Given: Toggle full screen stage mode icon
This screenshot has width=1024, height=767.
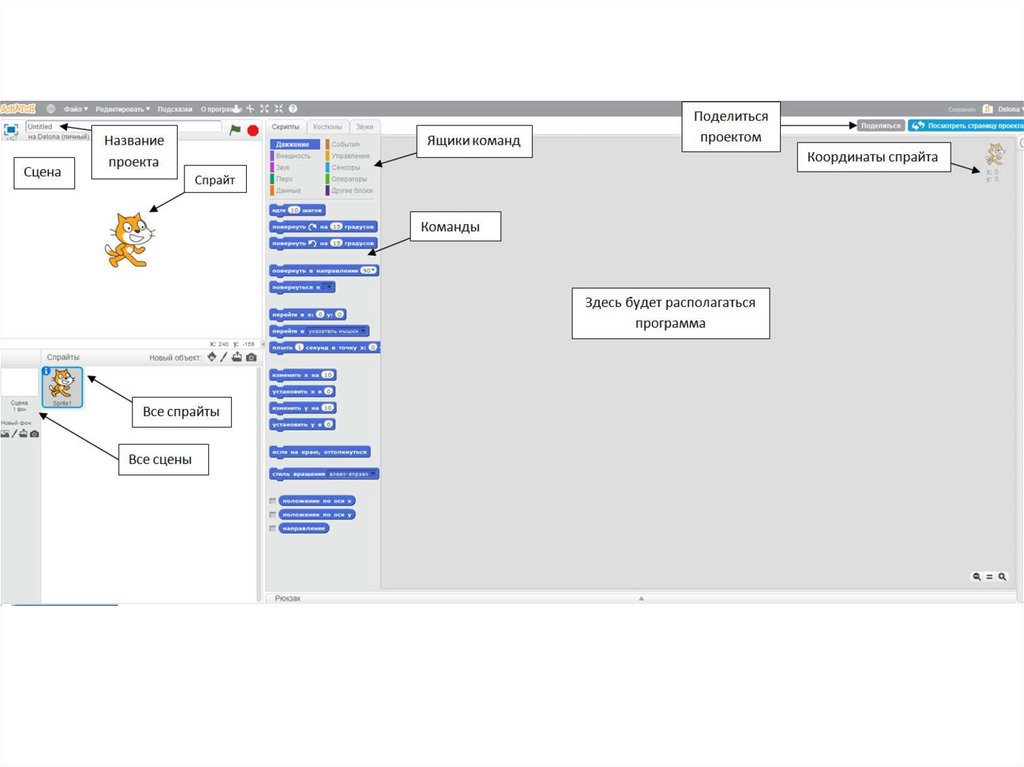Looking at the screenshot, I should click(11, 129).
